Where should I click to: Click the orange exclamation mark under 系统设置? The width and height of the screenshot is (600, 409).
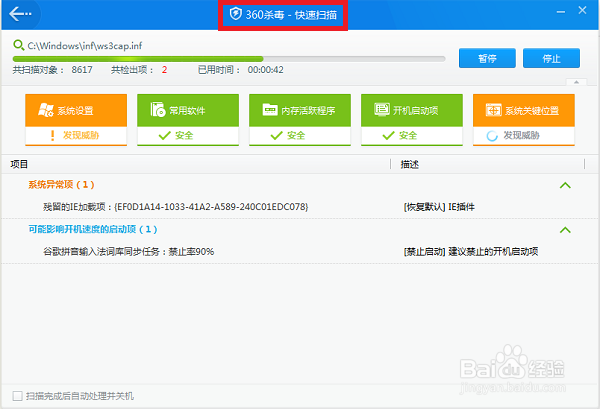(x=52, y=135)
